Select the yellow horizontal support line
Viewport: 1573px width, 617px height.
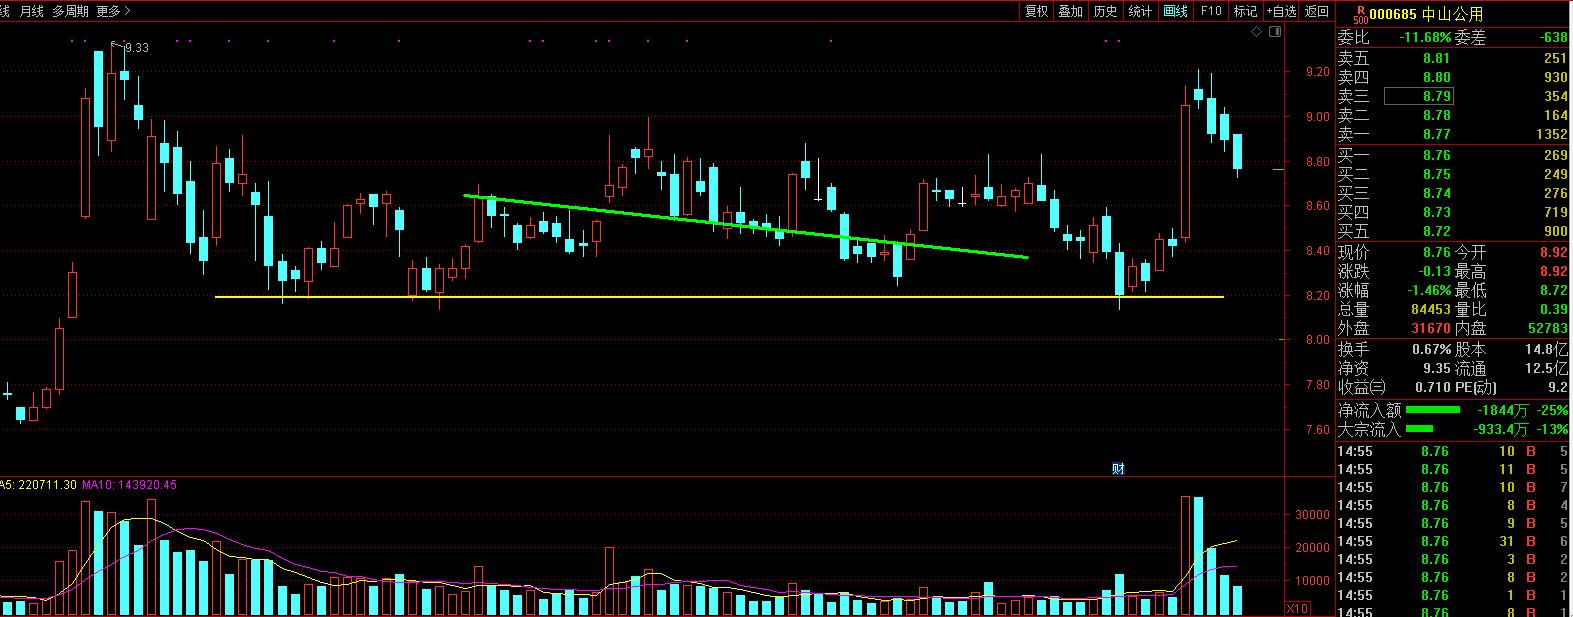(719, 297)
